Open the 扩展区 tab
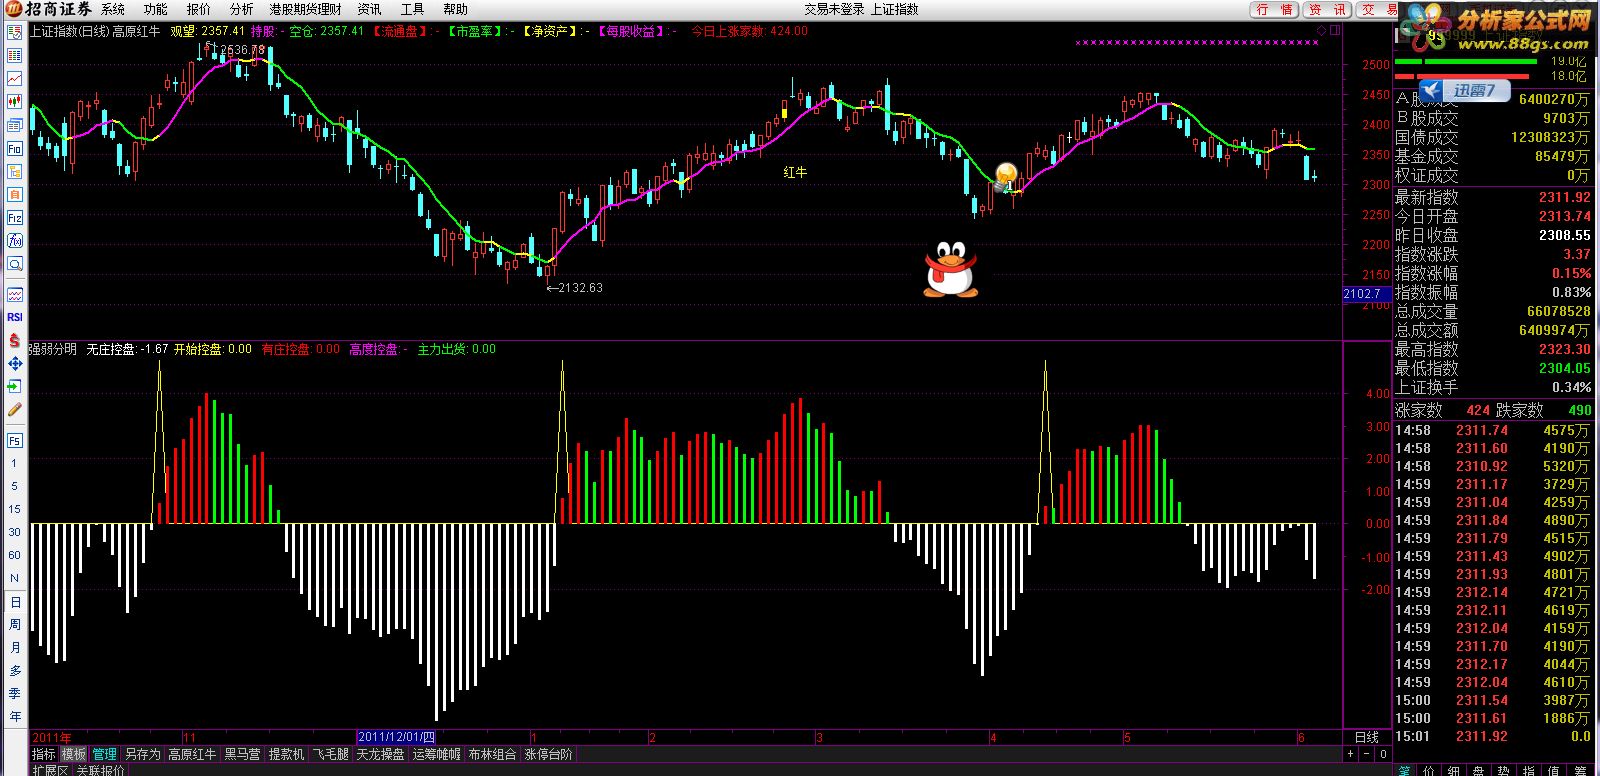The height and width of the screenshot is (776, 1600). click(x=50, y=770)
